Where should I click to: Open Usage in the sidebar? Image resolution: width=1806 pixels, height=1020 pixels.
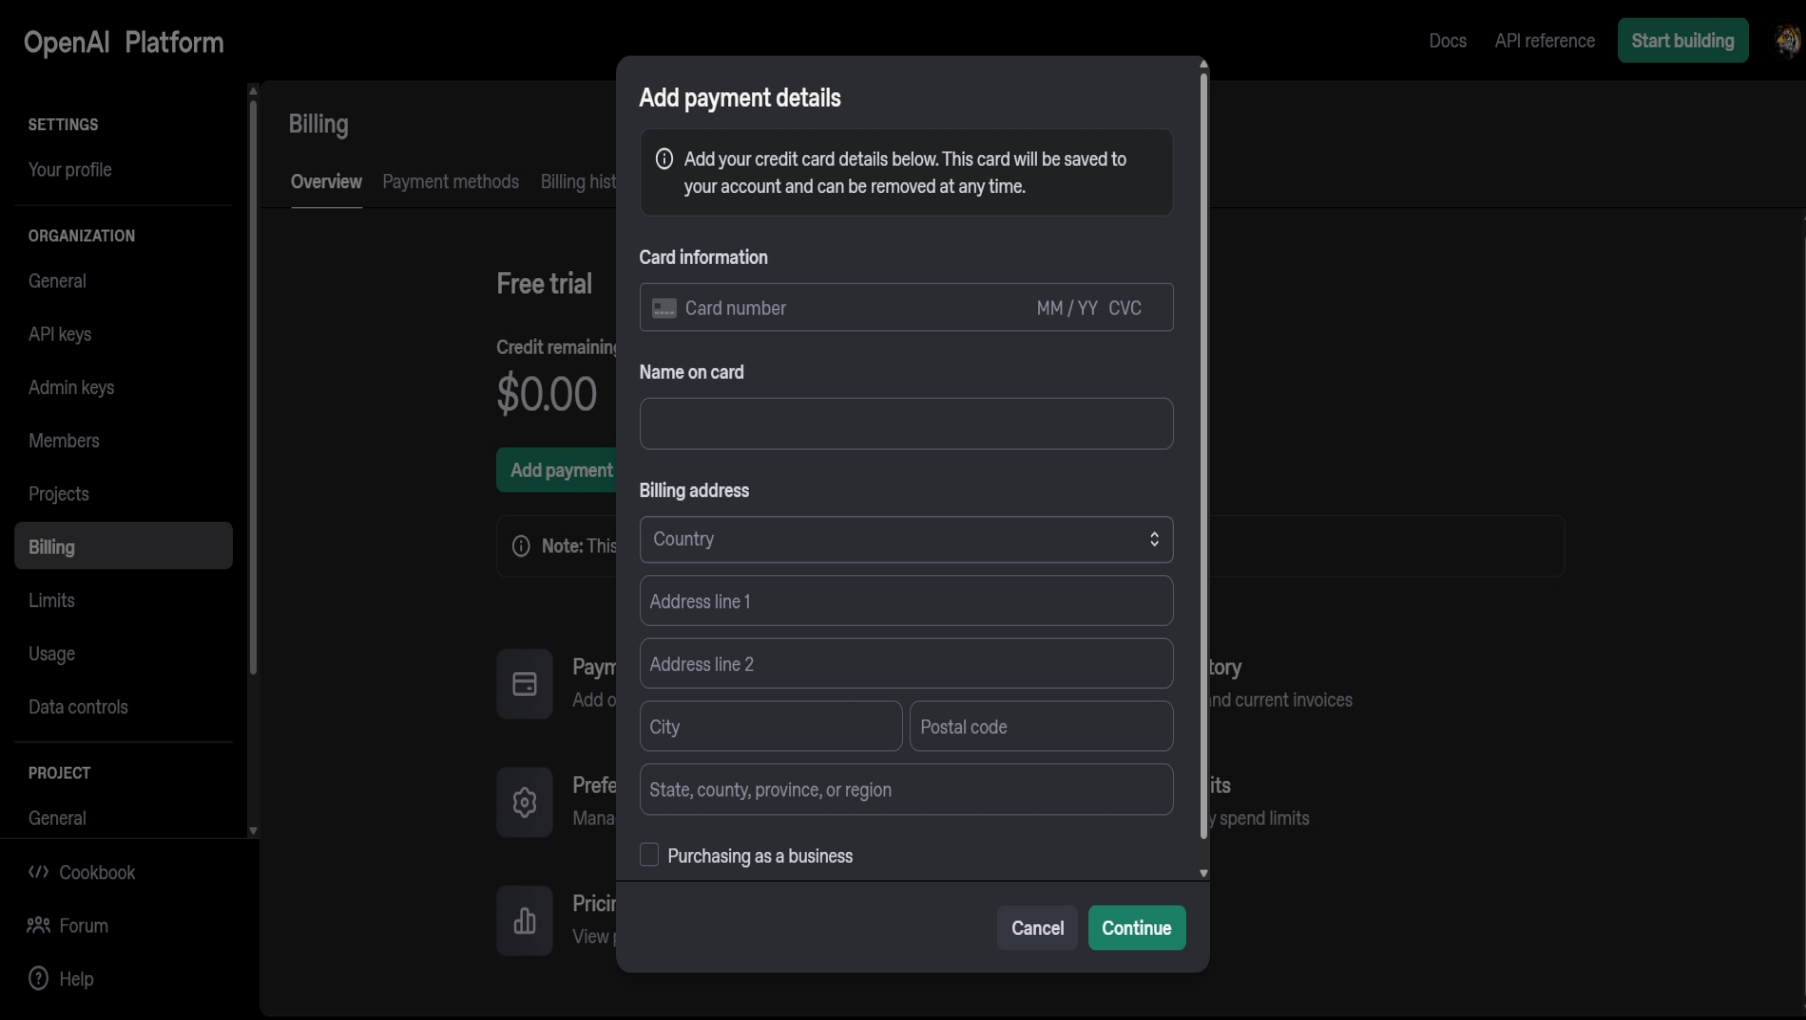(x=52, y=653)
